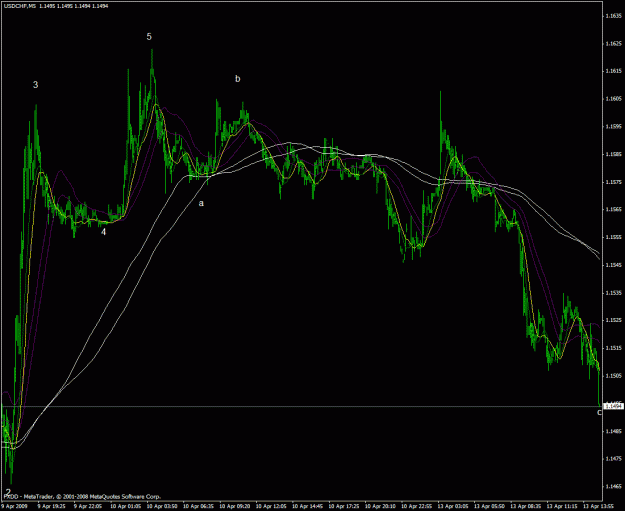Click the "13 Apr 03:05" time axis label

[x=453, y=506]
